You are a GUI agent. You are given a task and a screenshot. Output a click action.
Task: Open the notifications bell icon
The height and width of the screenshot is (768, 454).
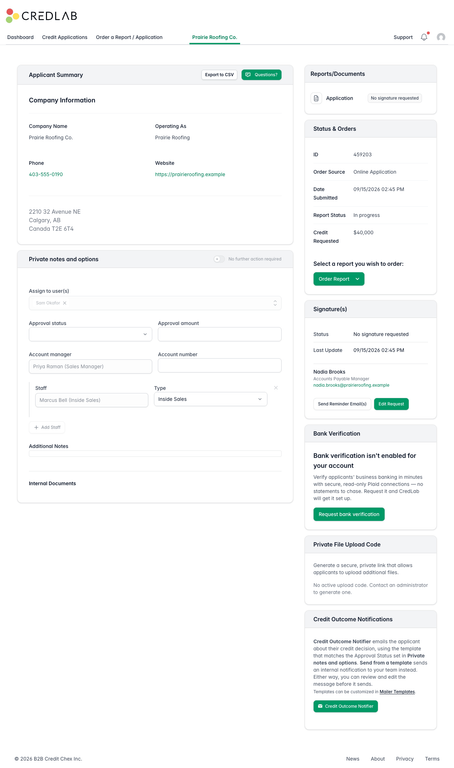coord(424,37)
